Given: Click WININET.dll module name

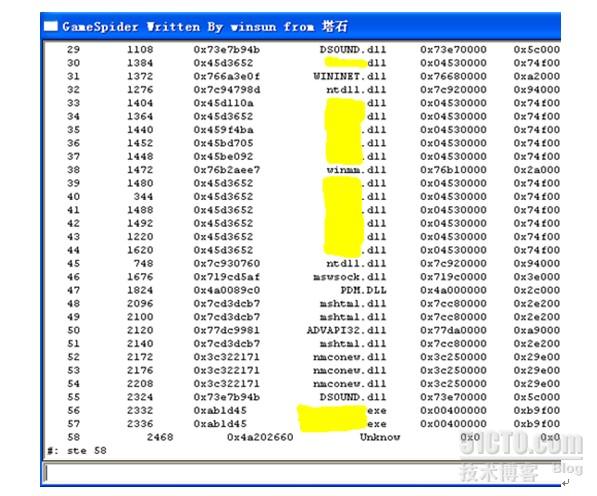Looking at the screenshot, I should click(350, 76).
